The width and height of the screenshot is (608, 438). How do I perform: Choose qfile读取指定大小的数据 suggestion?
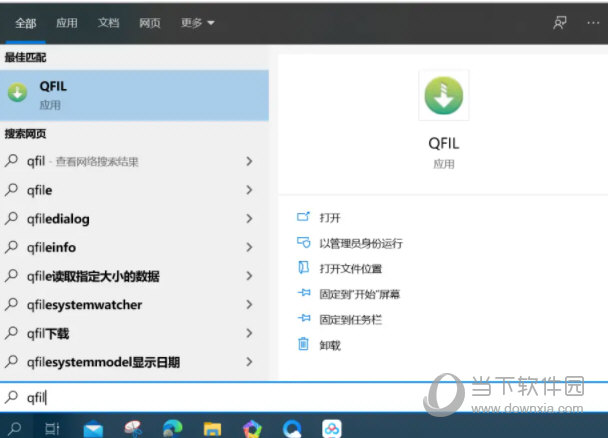tap(93, 276)
